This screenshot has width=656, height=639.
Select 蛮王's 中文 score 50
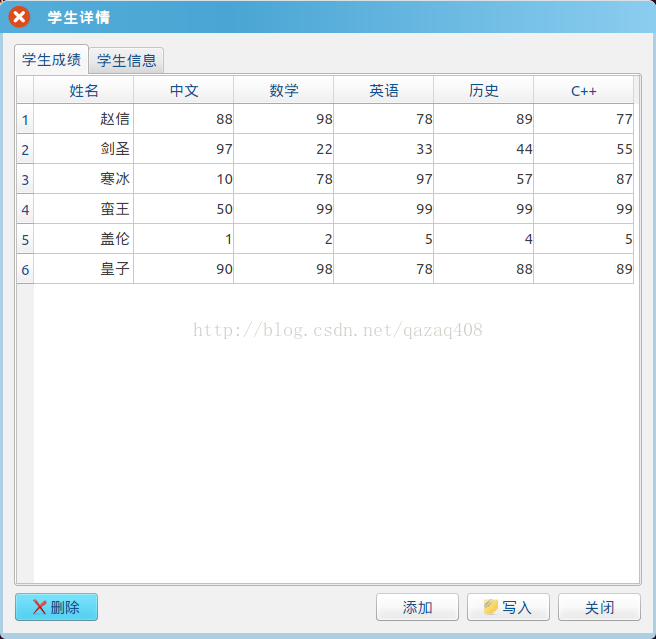184,209
